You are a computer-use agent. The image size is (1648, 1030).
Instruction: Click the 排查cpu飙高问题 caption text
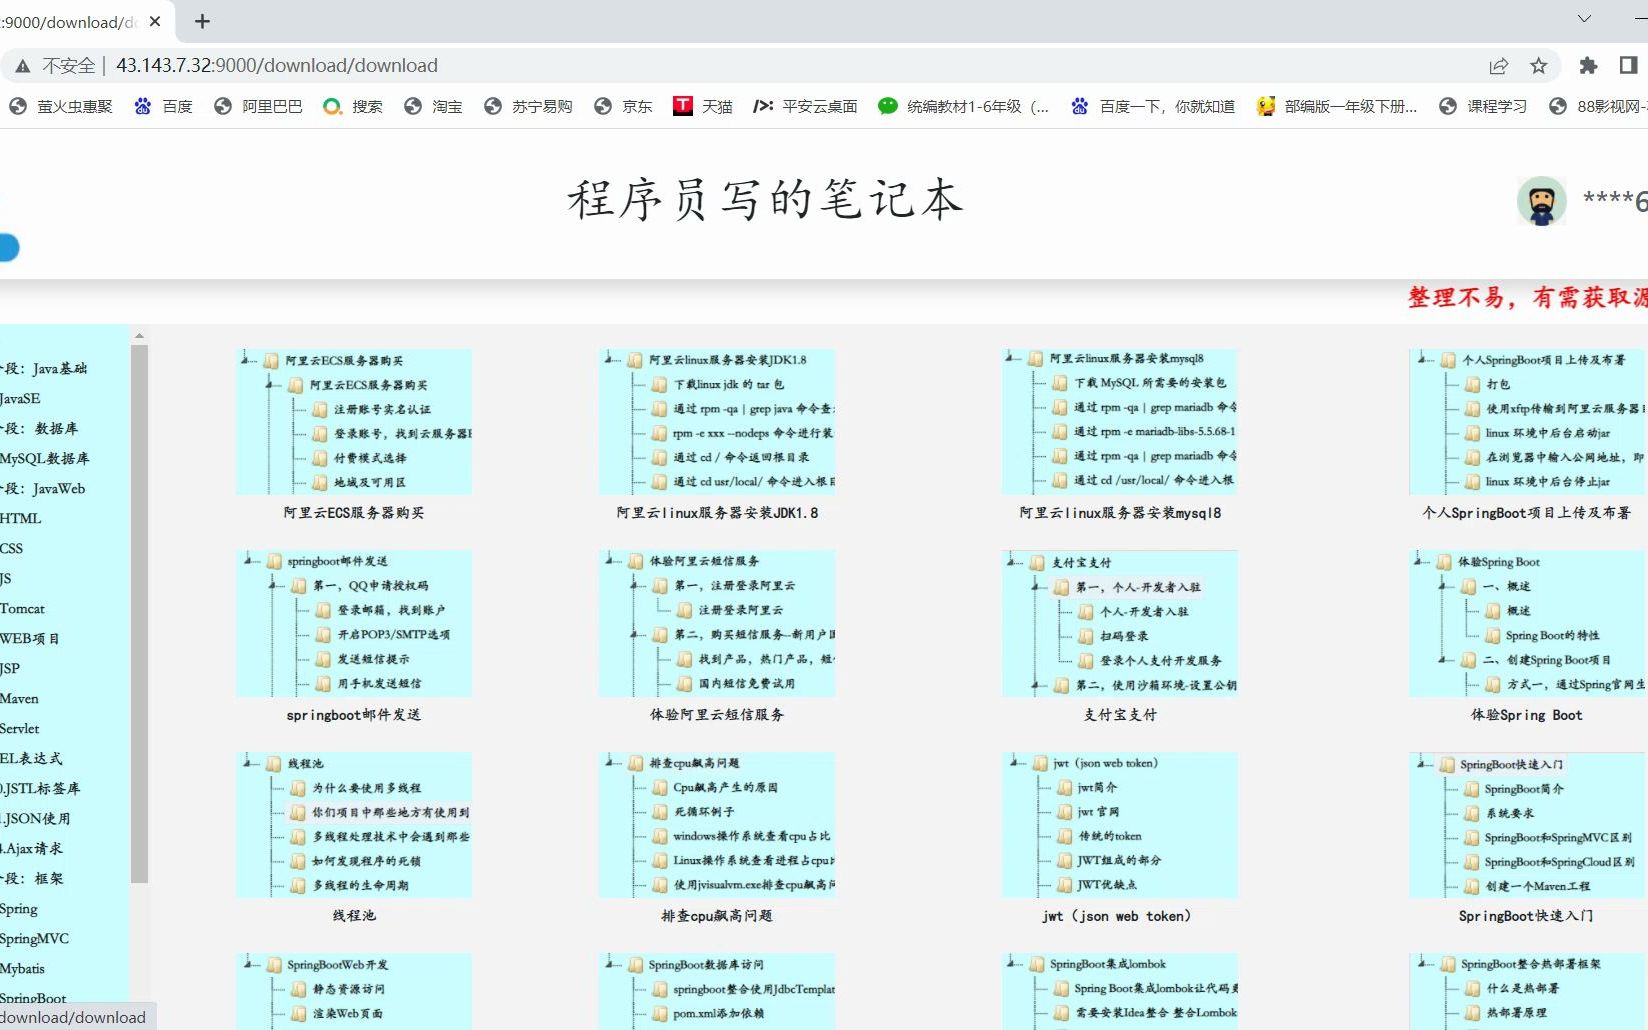pos(717,915)
